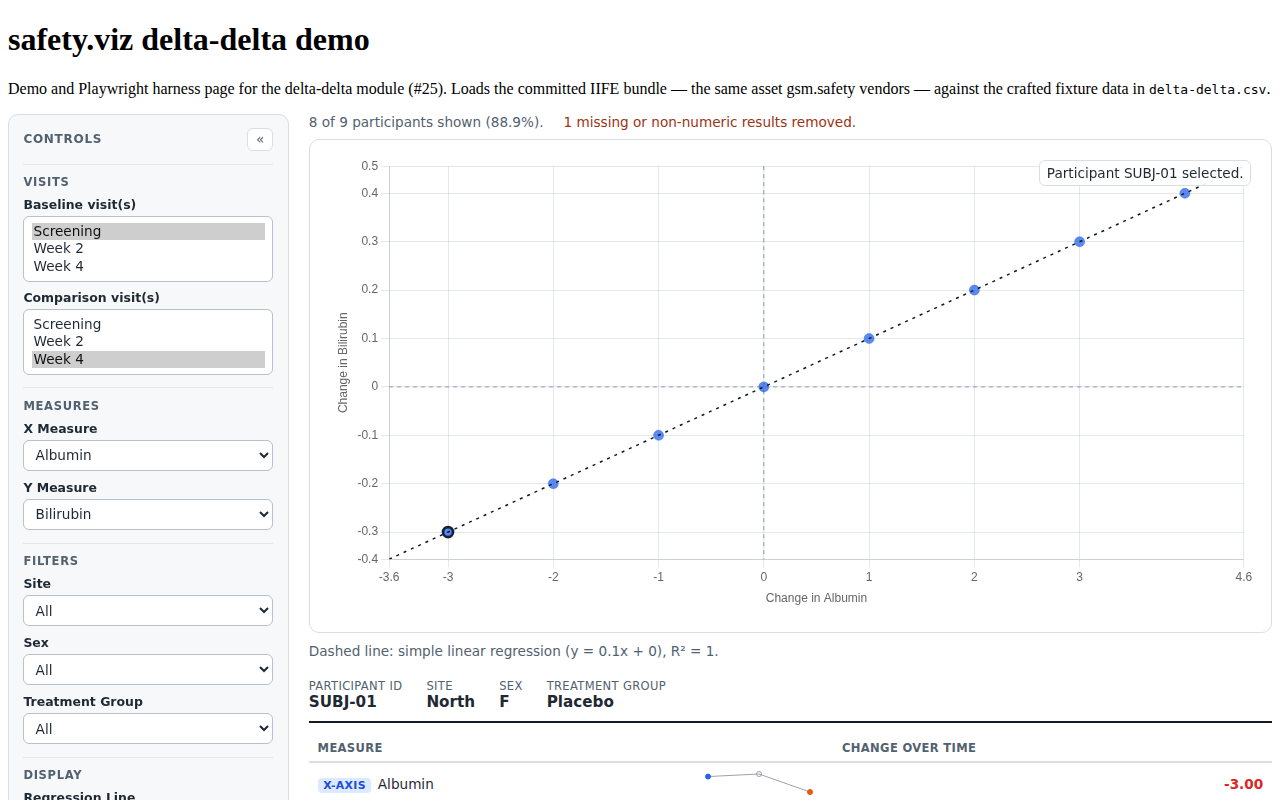1280x800 pixels.
Task: Click the Albumin change-over-time sparkline
Action: (759, 783)
